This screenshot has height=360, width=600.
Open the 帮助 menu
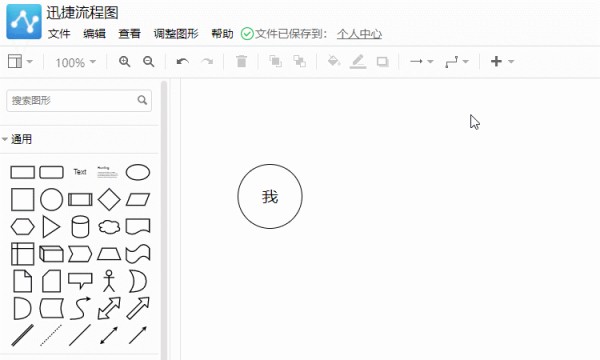(x=222, y=34)
